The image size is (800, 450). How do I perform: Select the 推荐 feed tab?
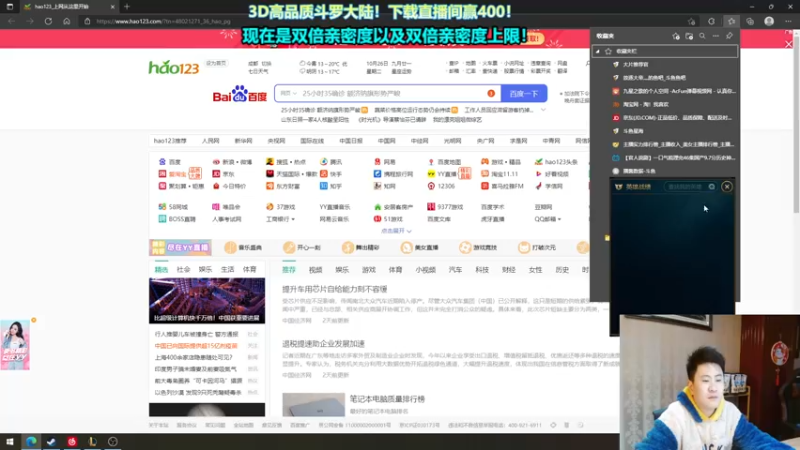pyautogui.click(x=289, y=270)
